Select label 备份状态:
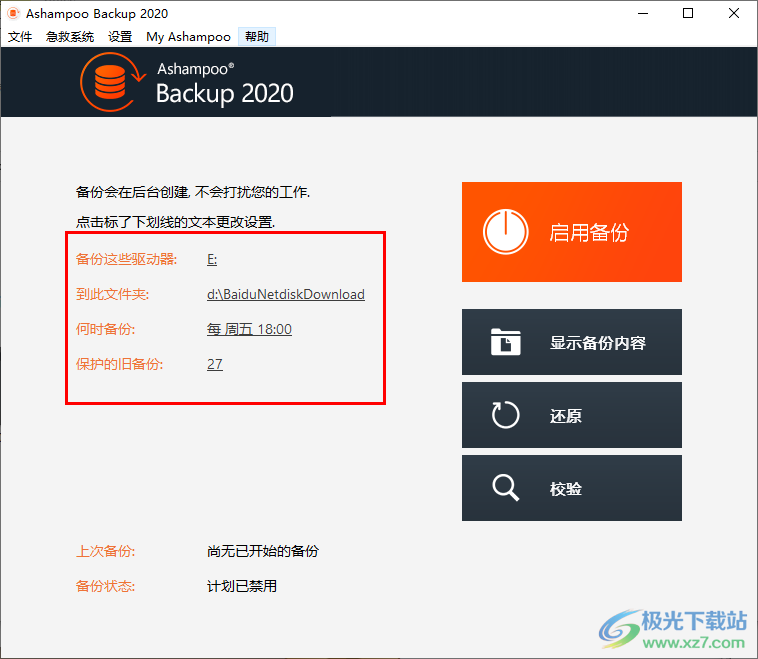 (x=105, y=586)
